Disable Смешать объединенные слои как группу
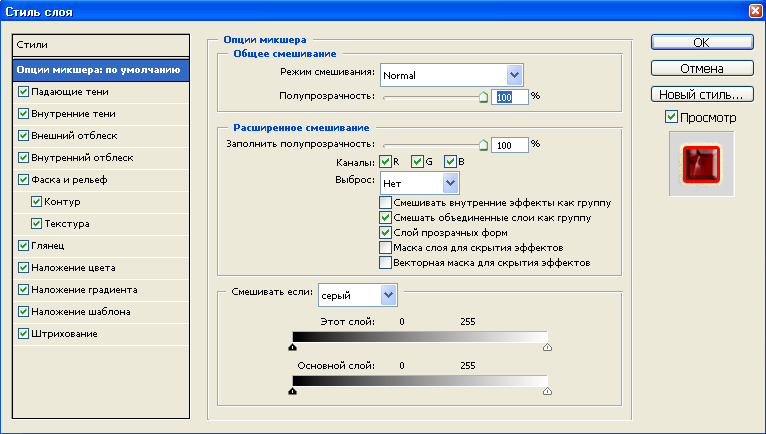Screen dimensions: 766x434 click(385, 217)
